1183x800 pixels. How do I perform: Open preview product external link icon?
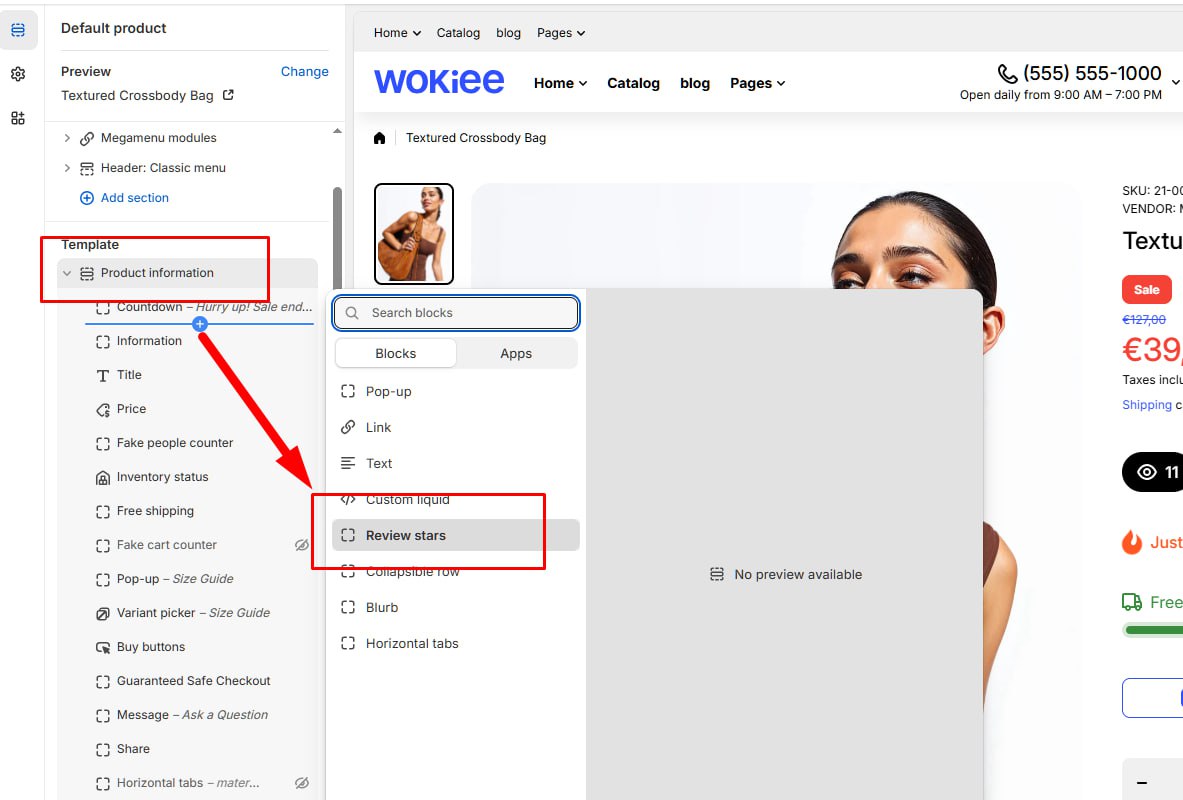coord(228,95)
